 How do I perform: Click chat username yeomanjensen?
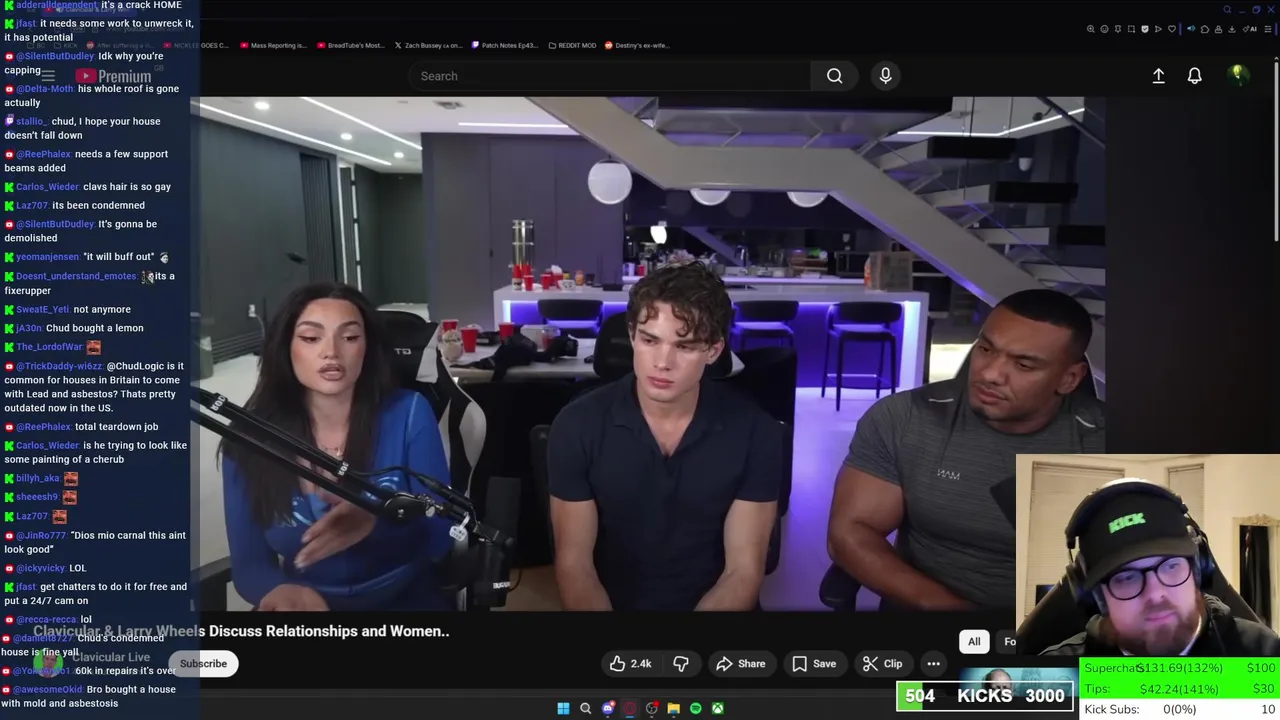click(x=47, y=257)
